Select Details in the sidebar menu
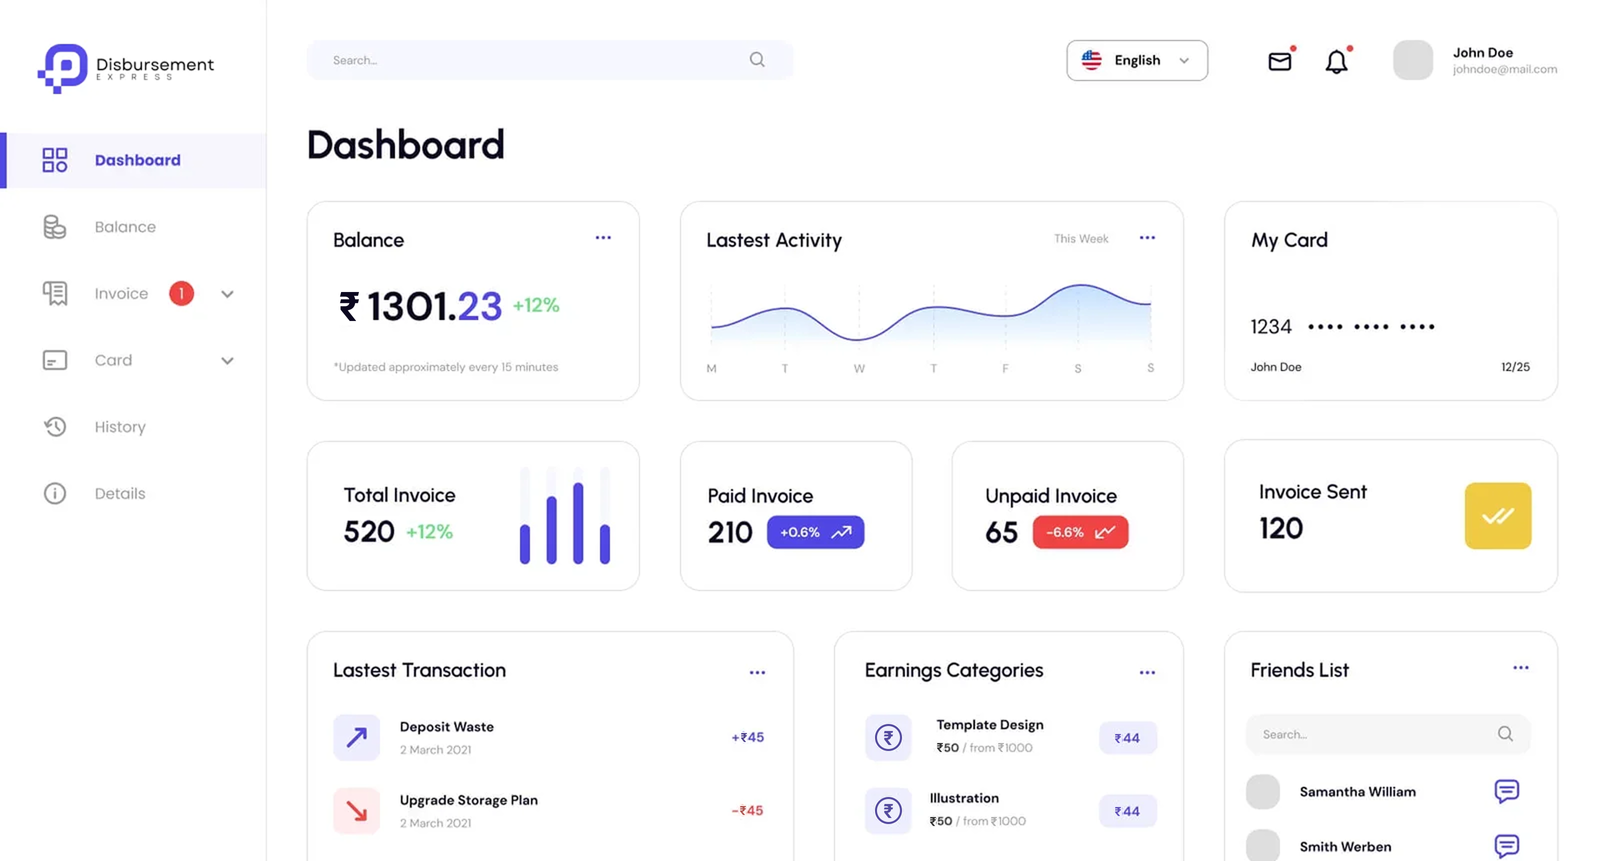 point(120,494)
